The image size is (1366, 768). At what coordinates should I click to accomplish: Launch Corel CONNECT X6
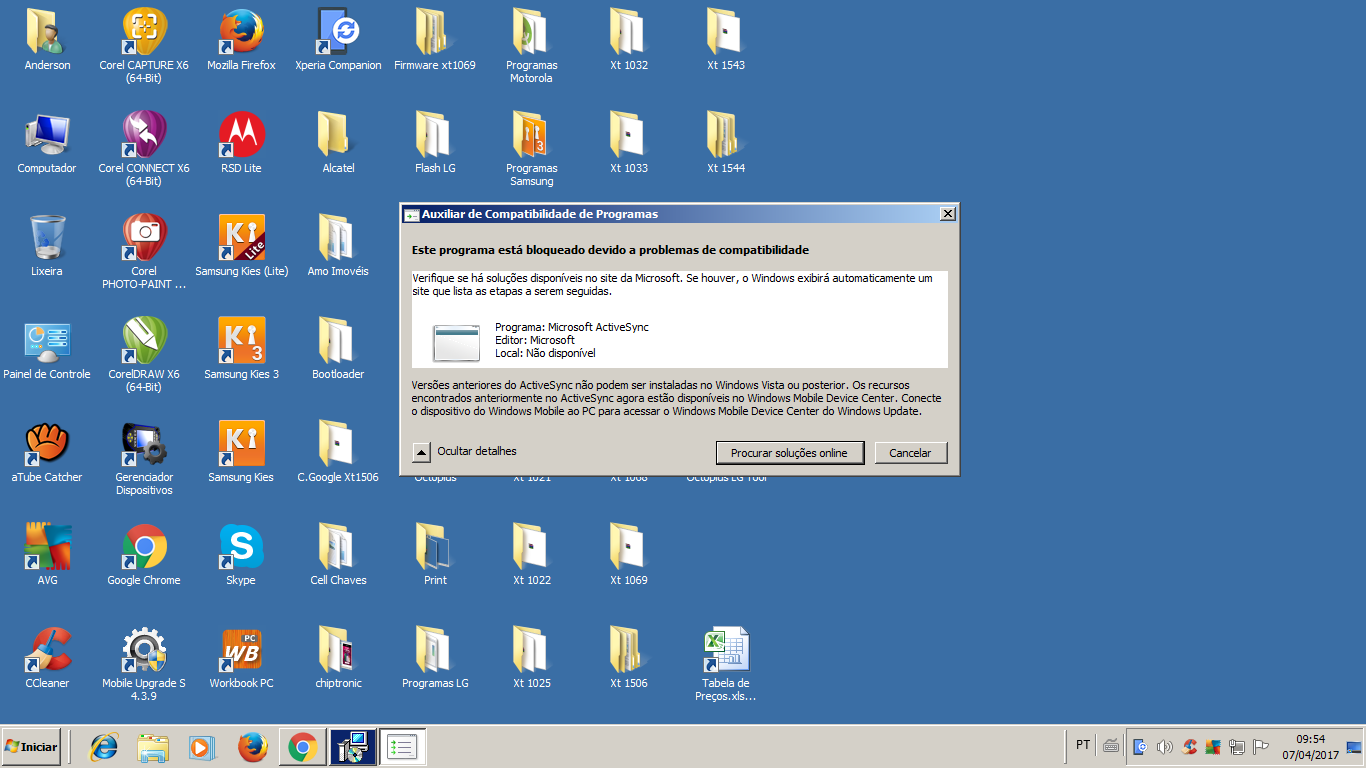tap(144, 149)
